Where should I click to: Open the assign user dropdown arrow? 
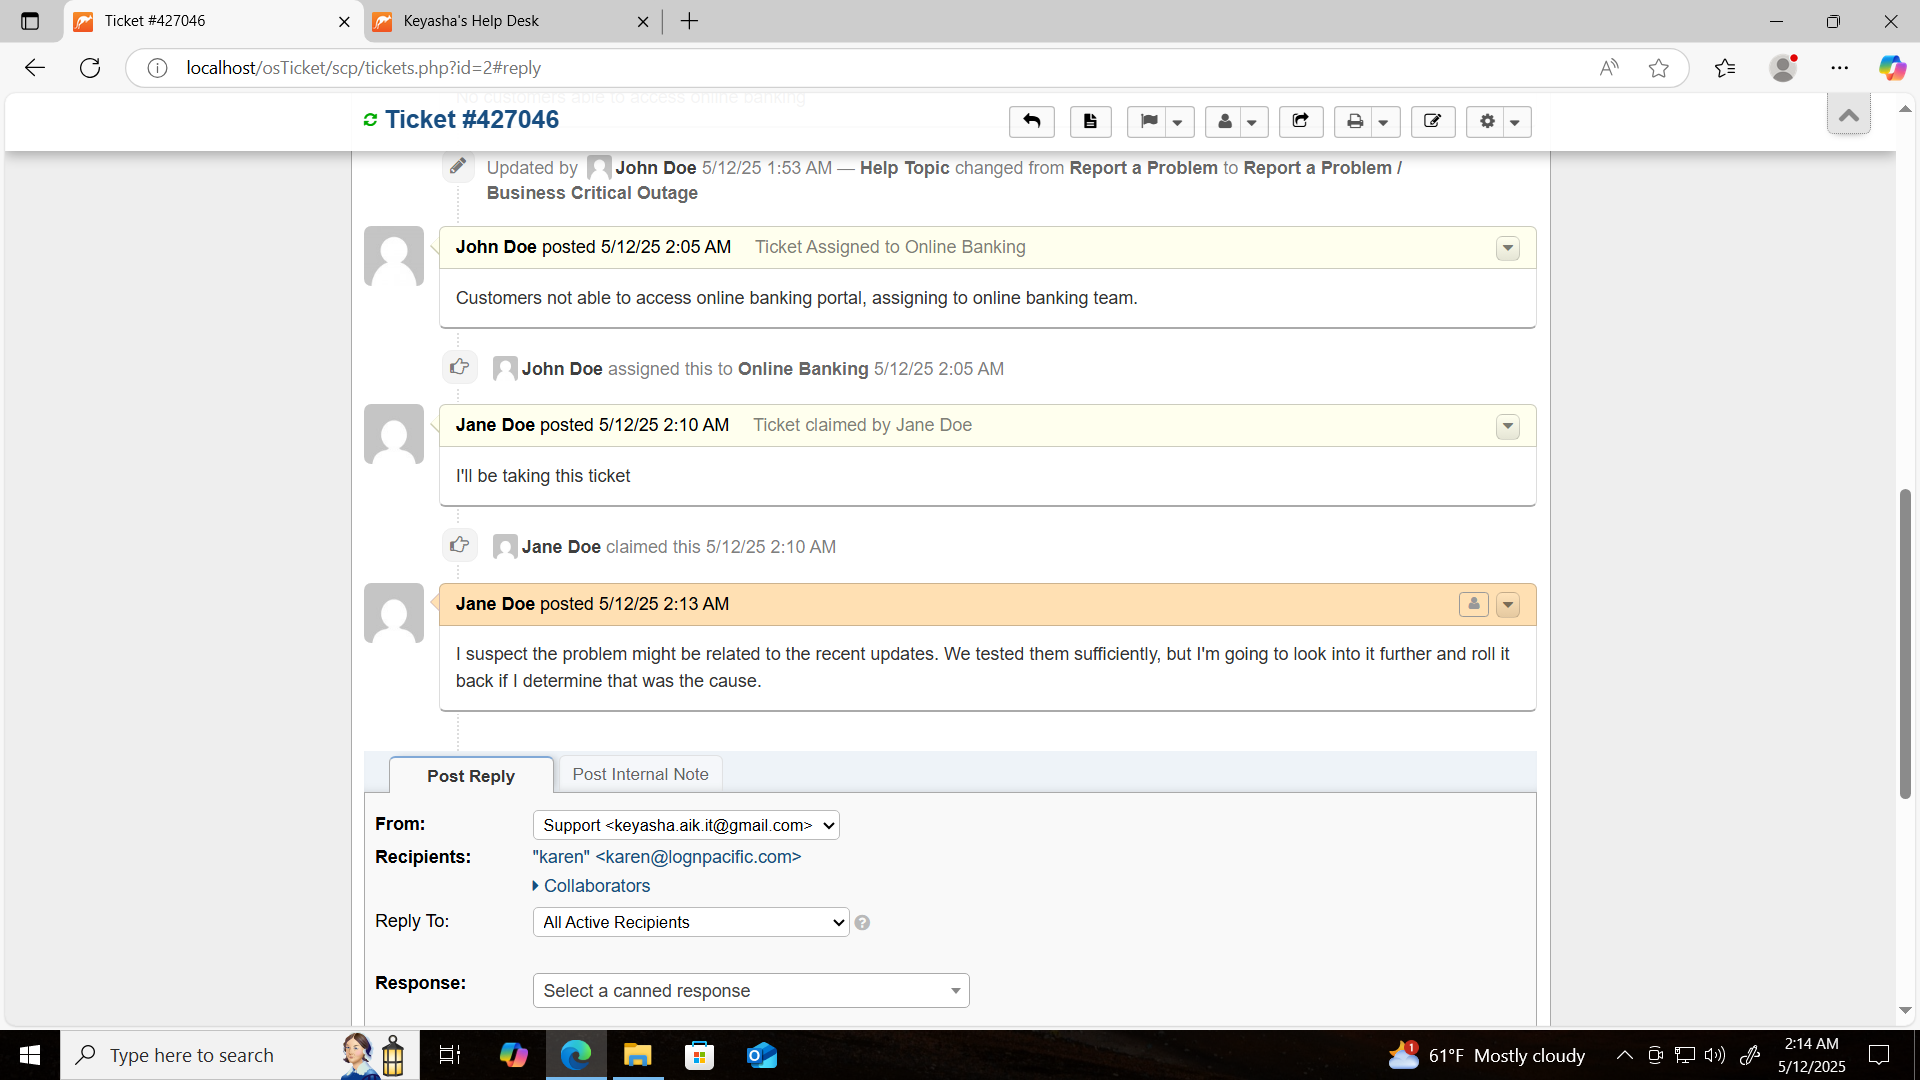1251,123
